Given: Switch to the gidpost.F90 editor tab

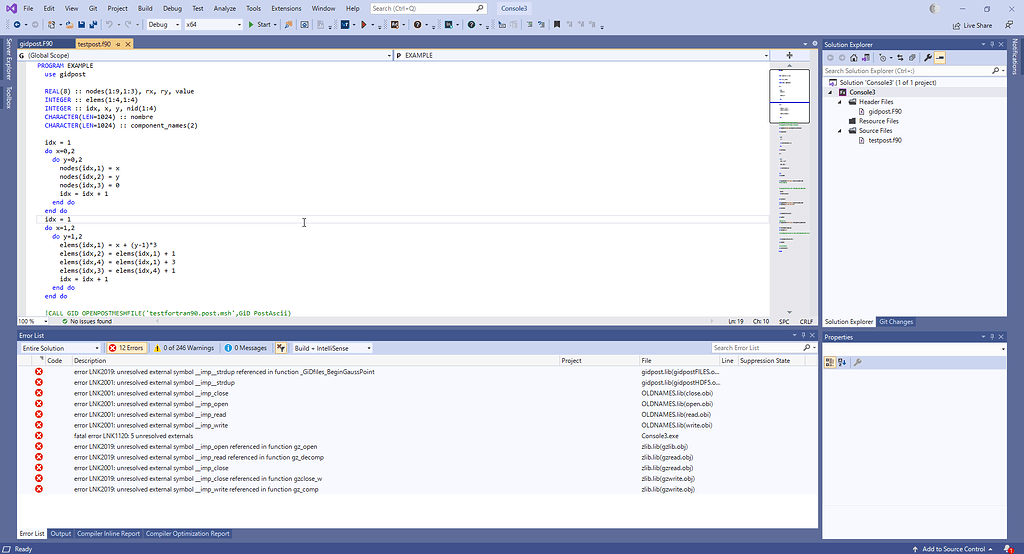Looking at the screenshot, I should [x=36, y=44].
